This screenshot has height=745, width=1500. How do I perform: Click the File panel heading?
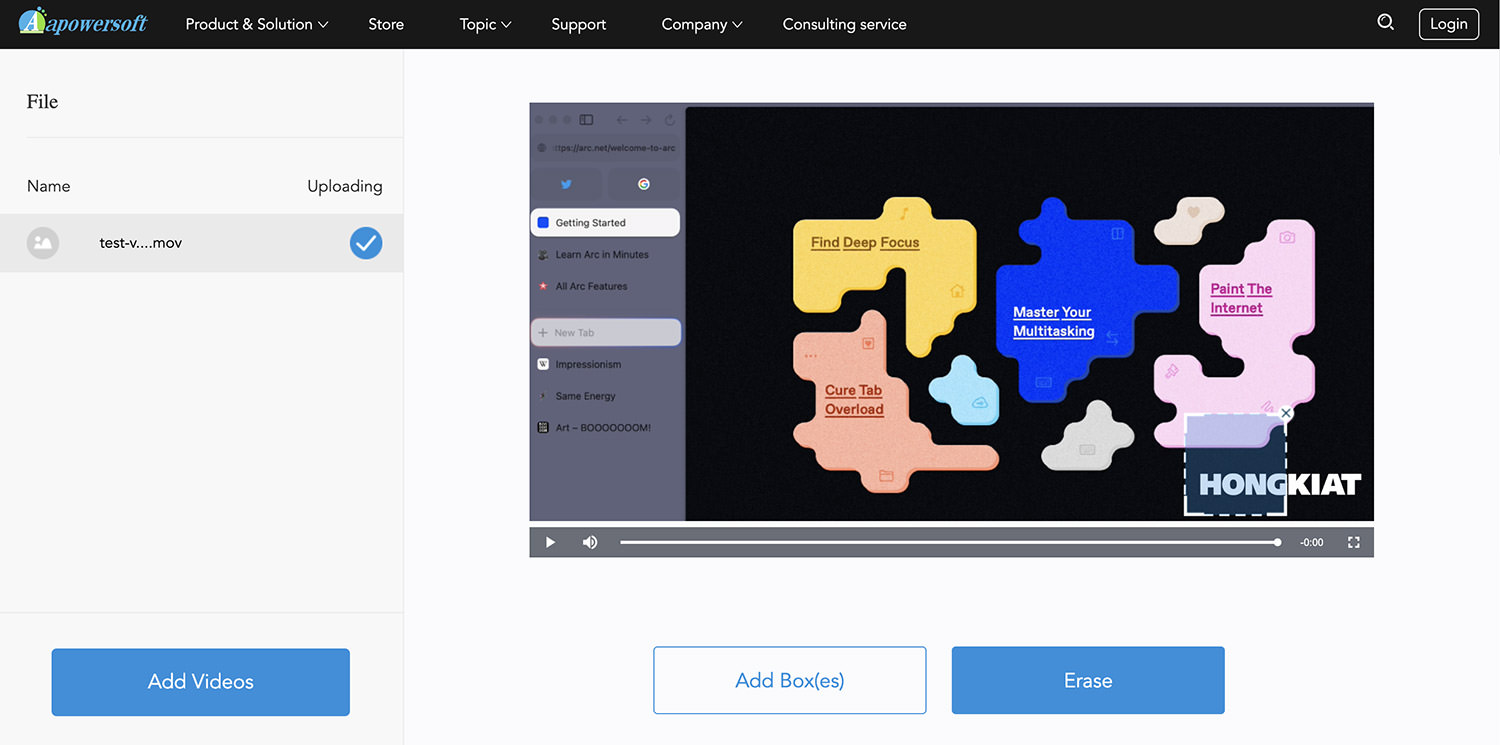(42, 102)
